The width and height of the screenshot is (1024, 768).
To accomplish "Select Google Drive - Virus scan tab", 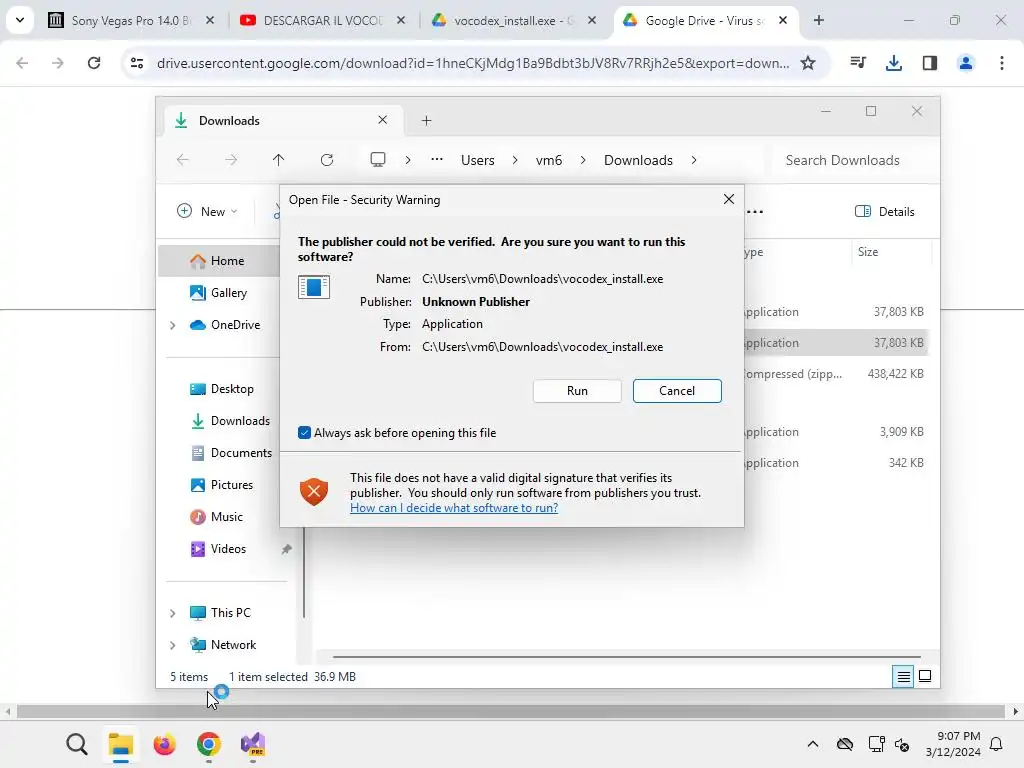I will pos(705,20).
